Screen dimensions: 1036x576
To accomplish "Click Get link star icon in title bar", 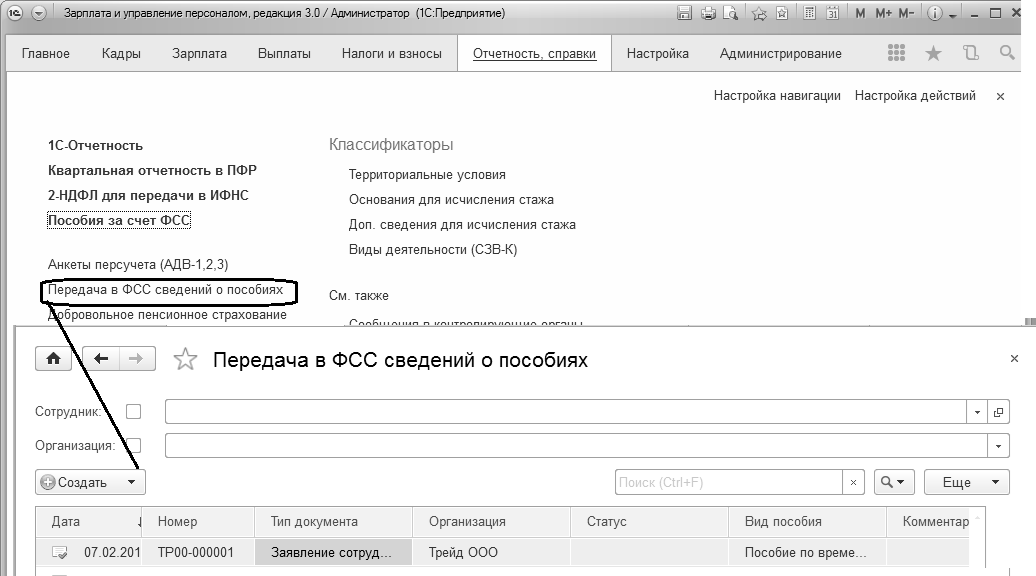I will click(760, 13).
